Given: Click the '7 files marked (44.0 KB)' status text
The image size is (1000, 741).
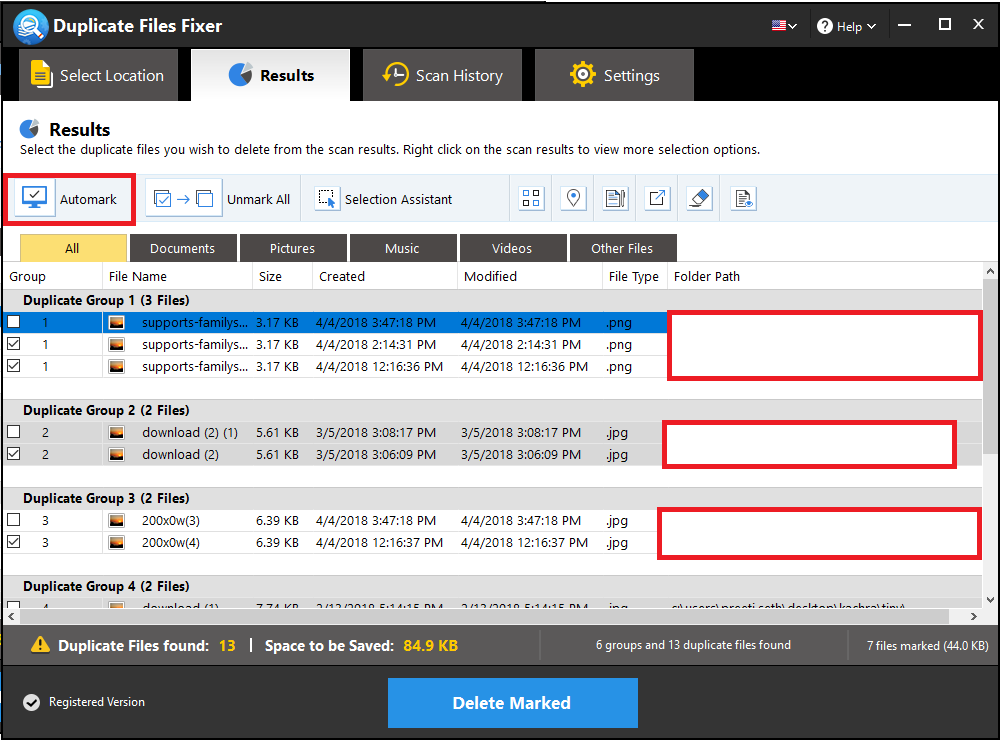Looking at the screenshot, I should coord(927,646).
